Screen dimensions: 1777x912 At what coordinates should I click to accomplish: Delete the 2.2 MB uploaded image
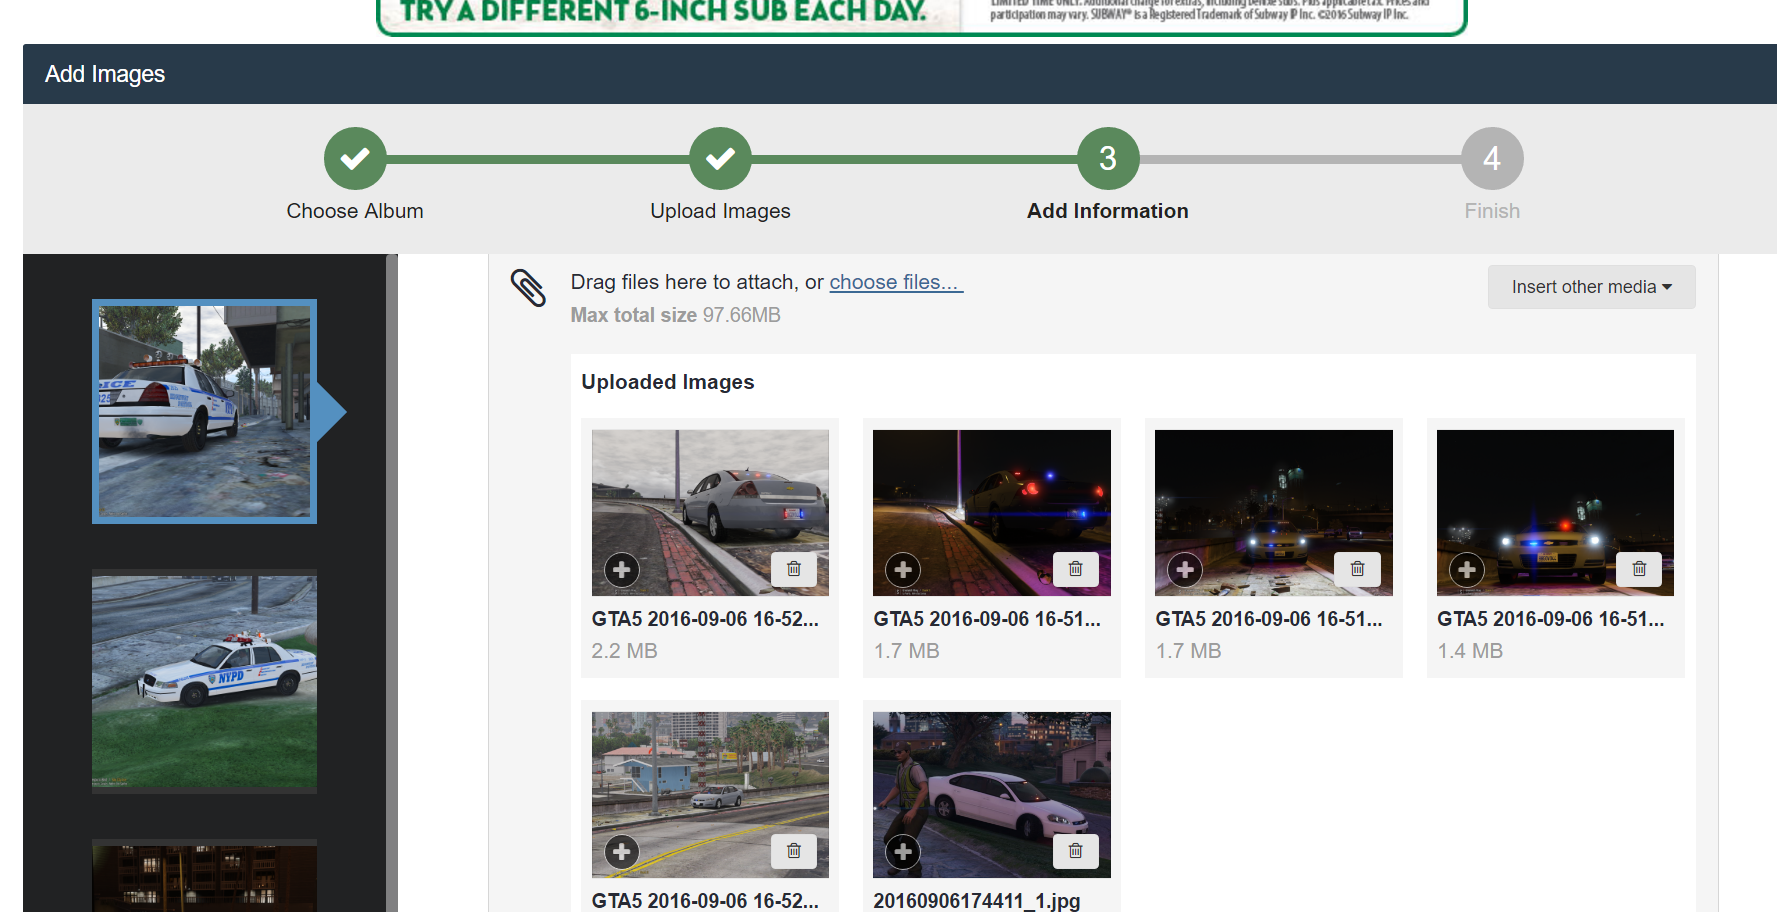pos(794,569)
